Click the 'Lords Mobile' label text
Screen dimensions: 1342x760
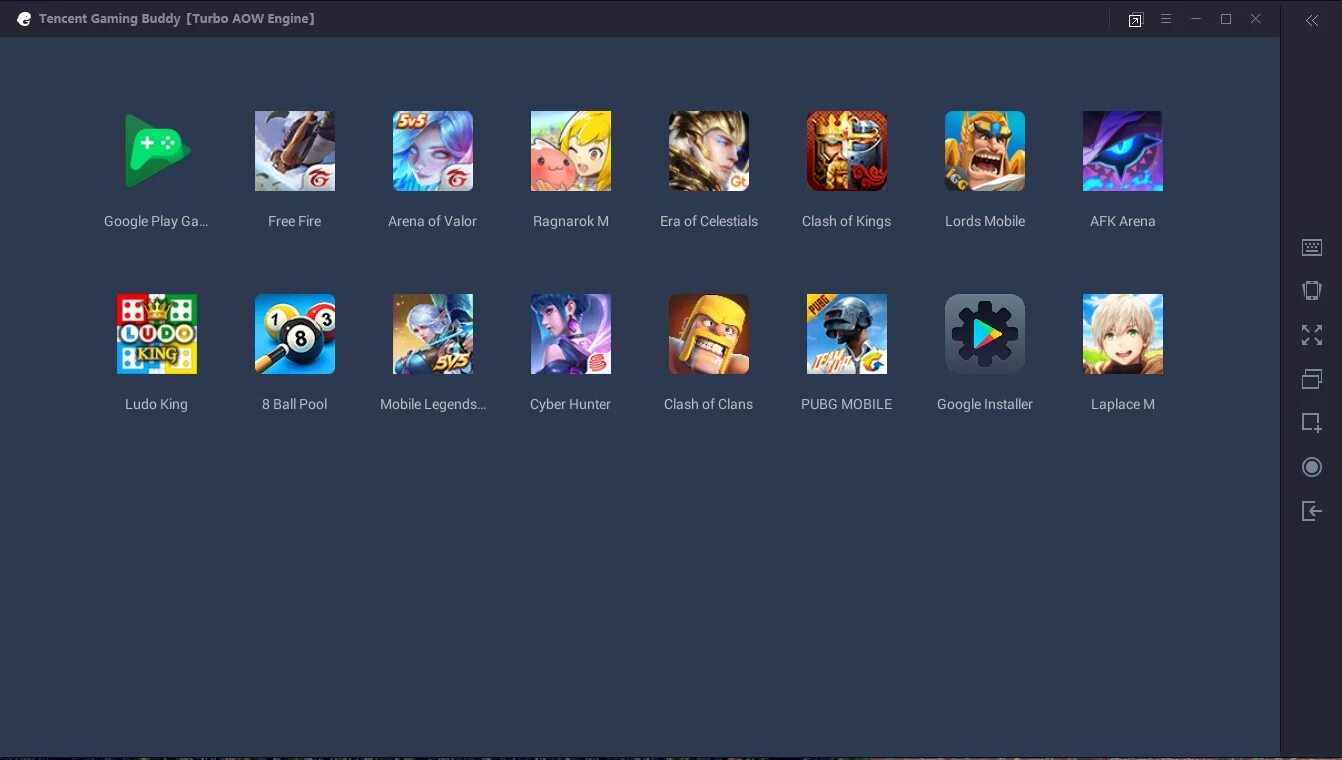[985, 221]
